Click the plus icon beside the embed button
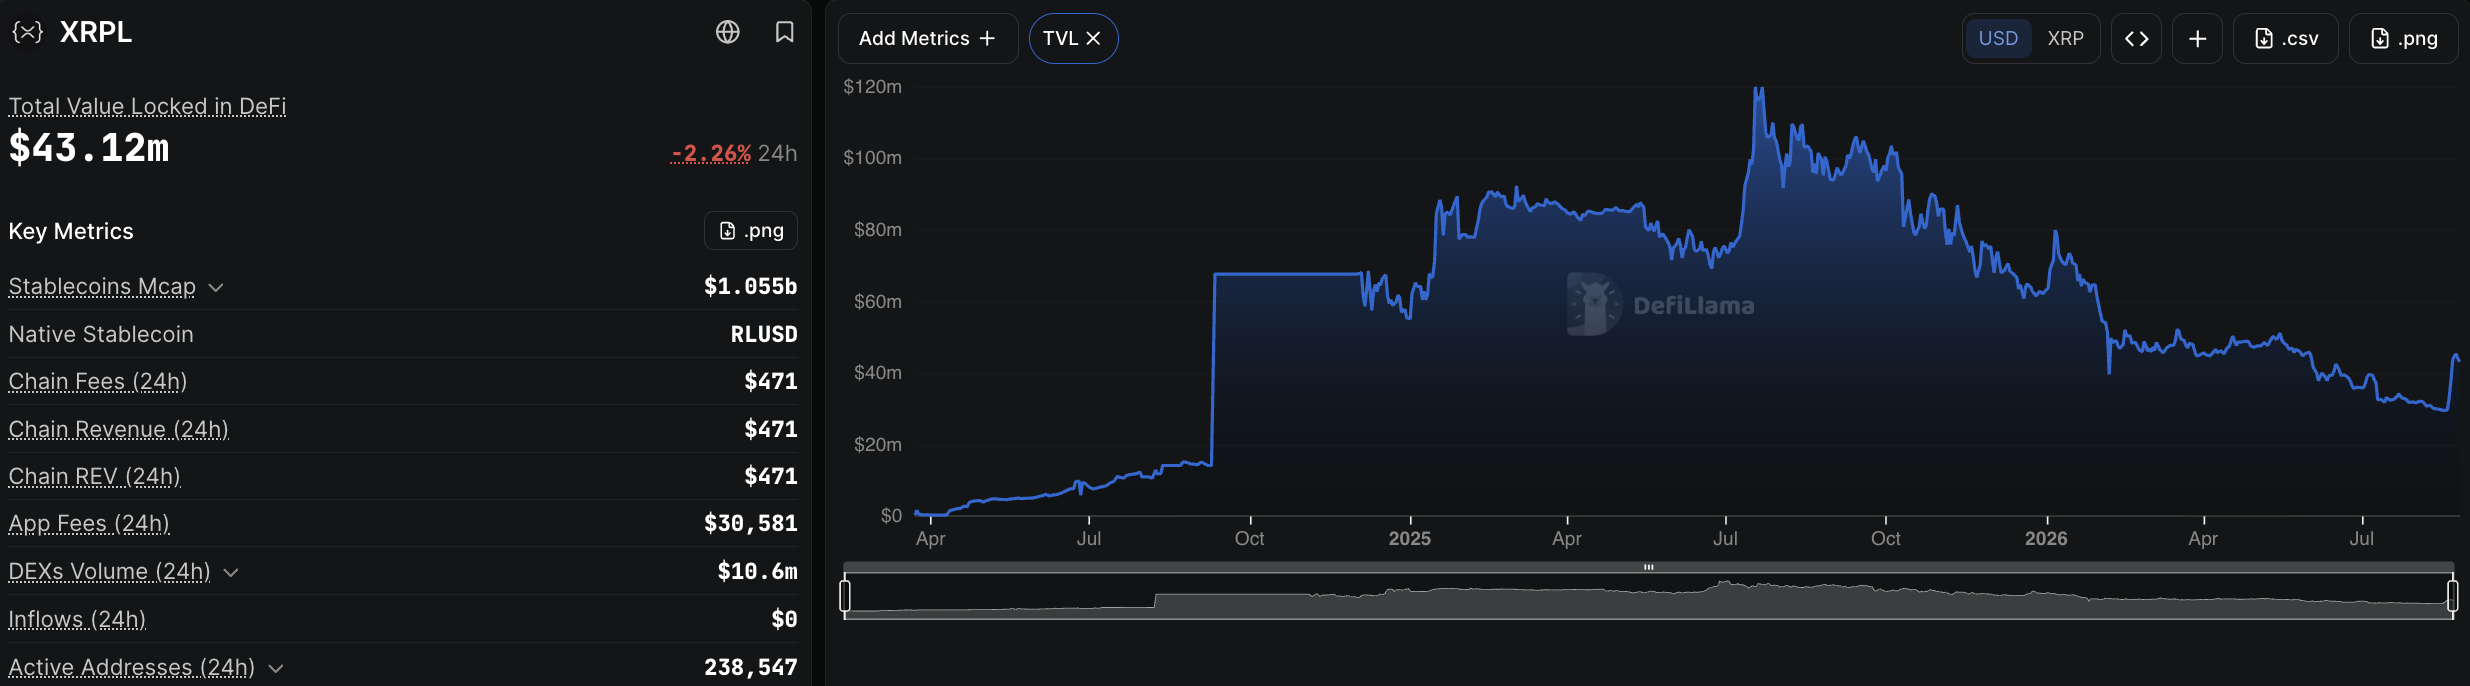Image resolution: width=2470 pixels, height=686 pixels. click(x=2198, y=38)
